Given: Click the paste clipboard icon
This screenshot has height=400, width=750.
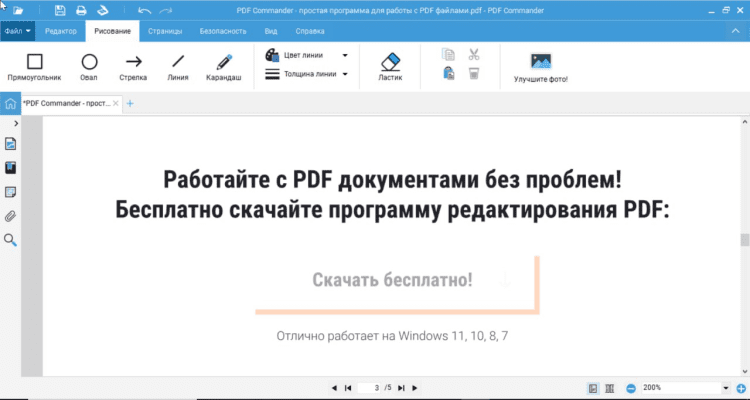Looking at the screenshot, I should click(448, 74).
